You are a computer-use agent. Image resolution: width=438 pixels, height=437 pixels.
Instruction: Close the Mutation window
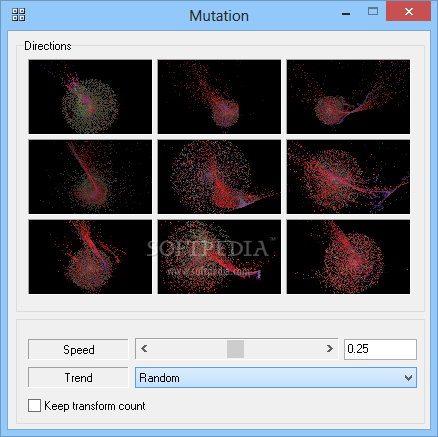409,12
